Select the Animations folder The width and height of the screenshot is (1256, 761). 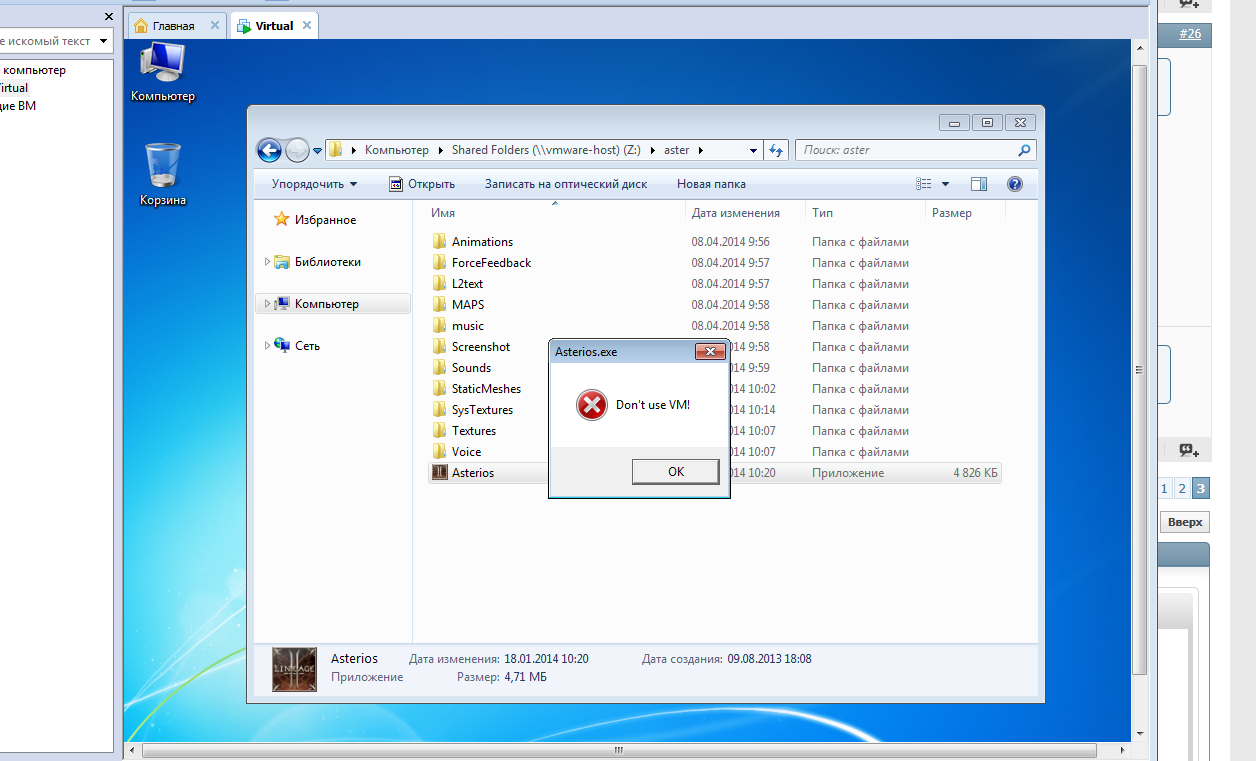coord(482,242)
